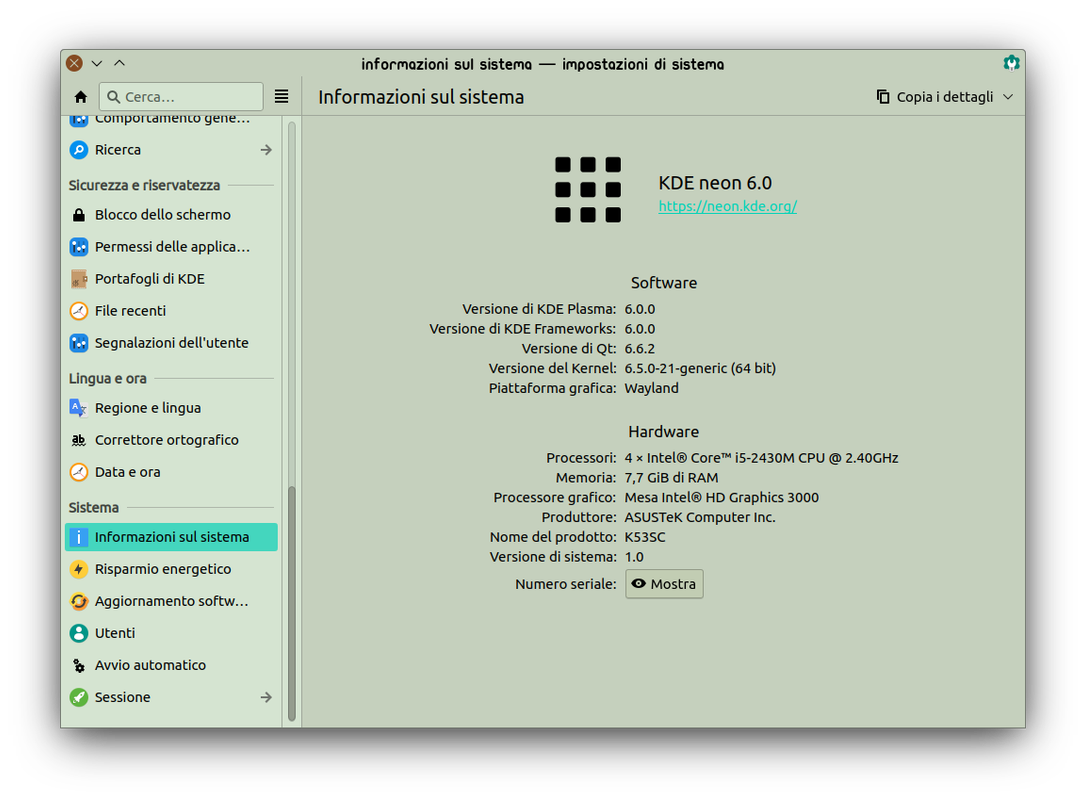Open Copia i dettagli dropdown chevron
The height and width of the screenshot is (800, 1086).
(x=1008, y=97)
